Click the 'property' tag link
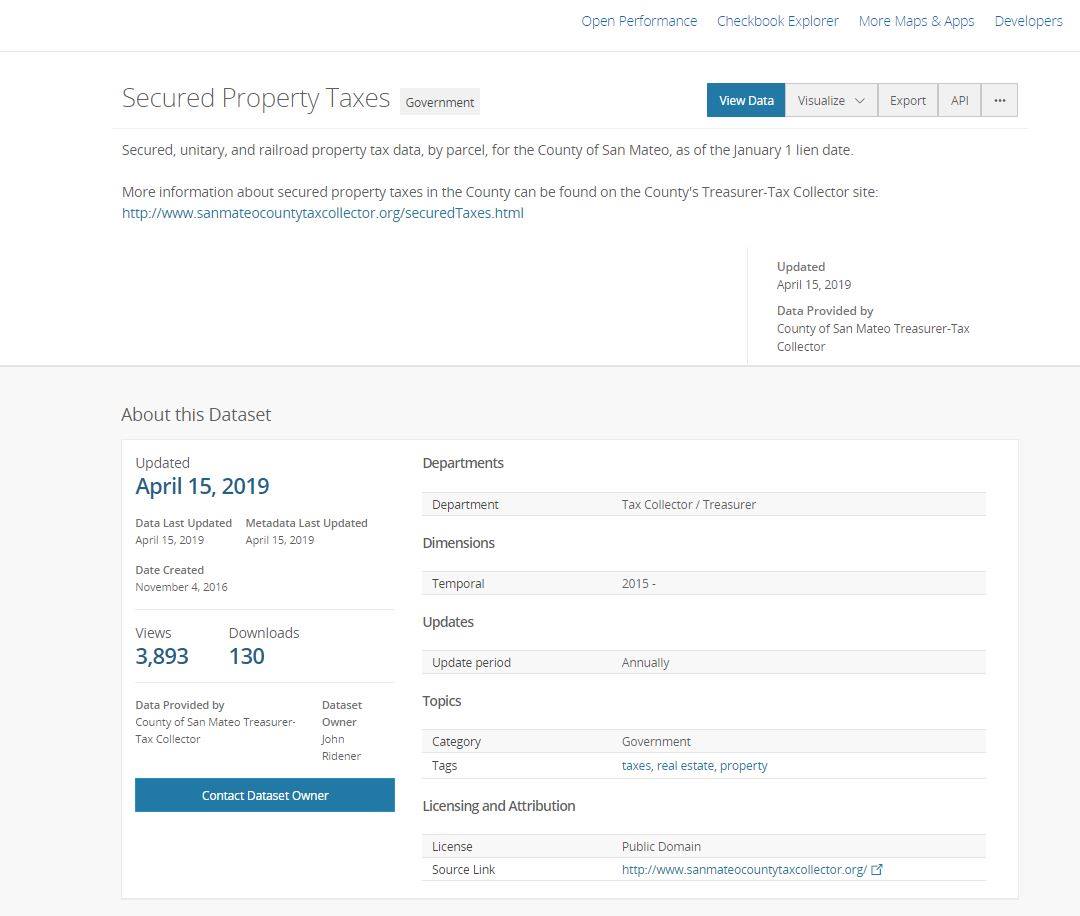Screen dimensions: 1080x916 (x=743, y=766)
